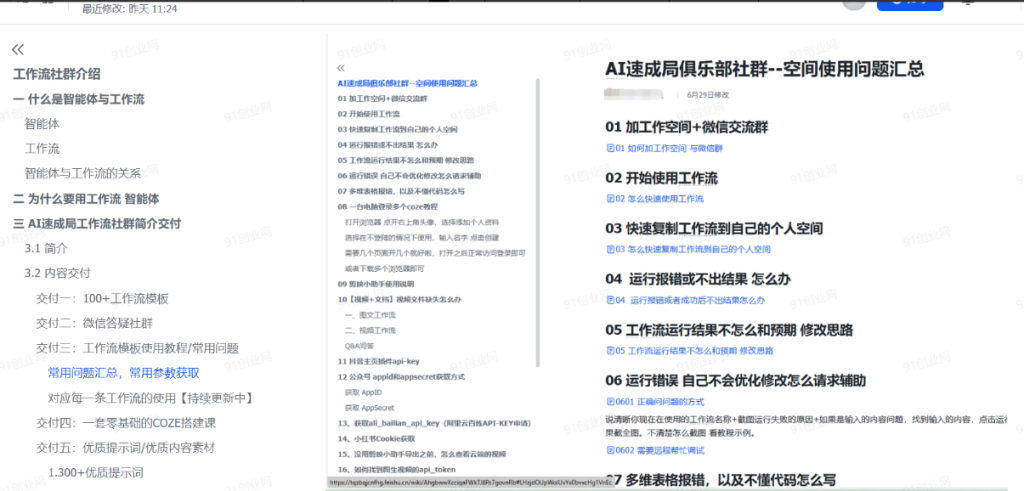The height and width of the screenshot is (491, 1024).
Task: Select inner outline 08 一台电脑登录多个coze教程
Action: (x=388, y=206)
